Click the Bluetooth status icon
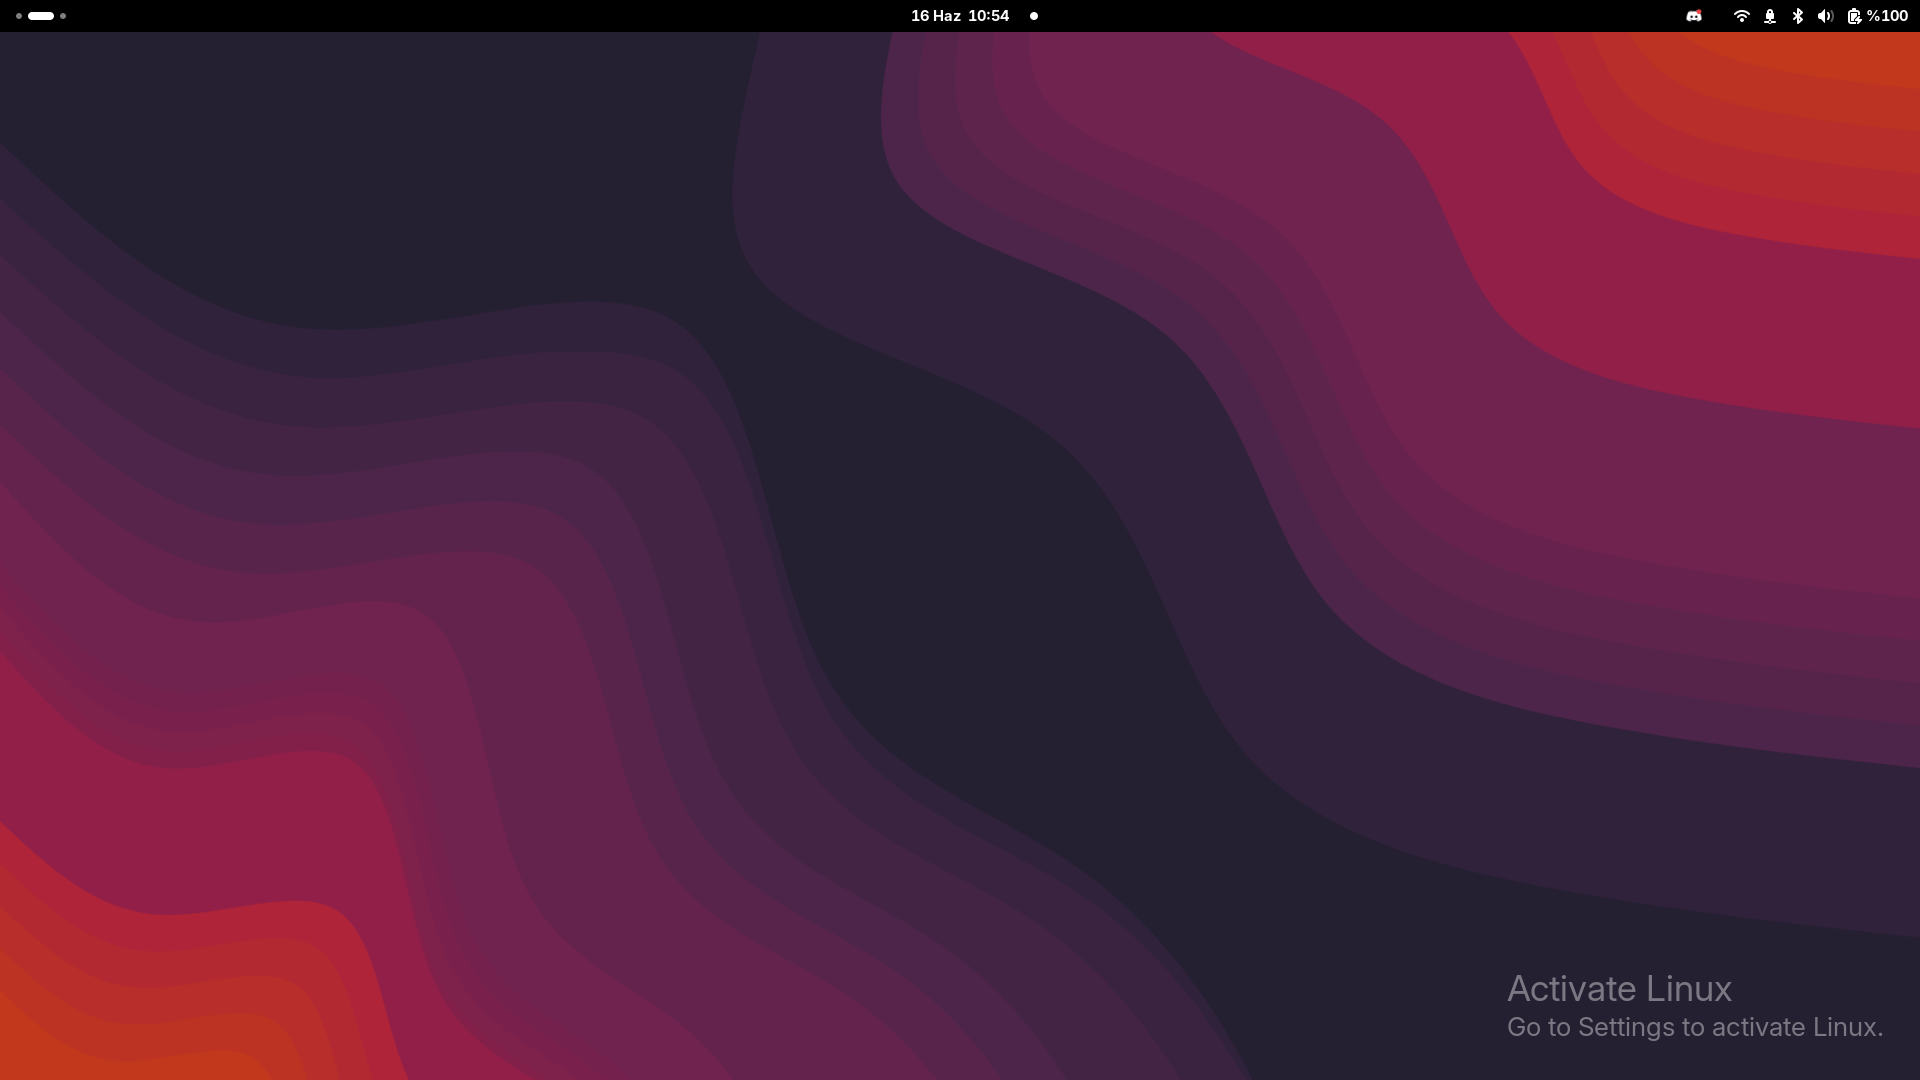The height and width of the screenshot is (1080, 1920). coord(1797,16)
